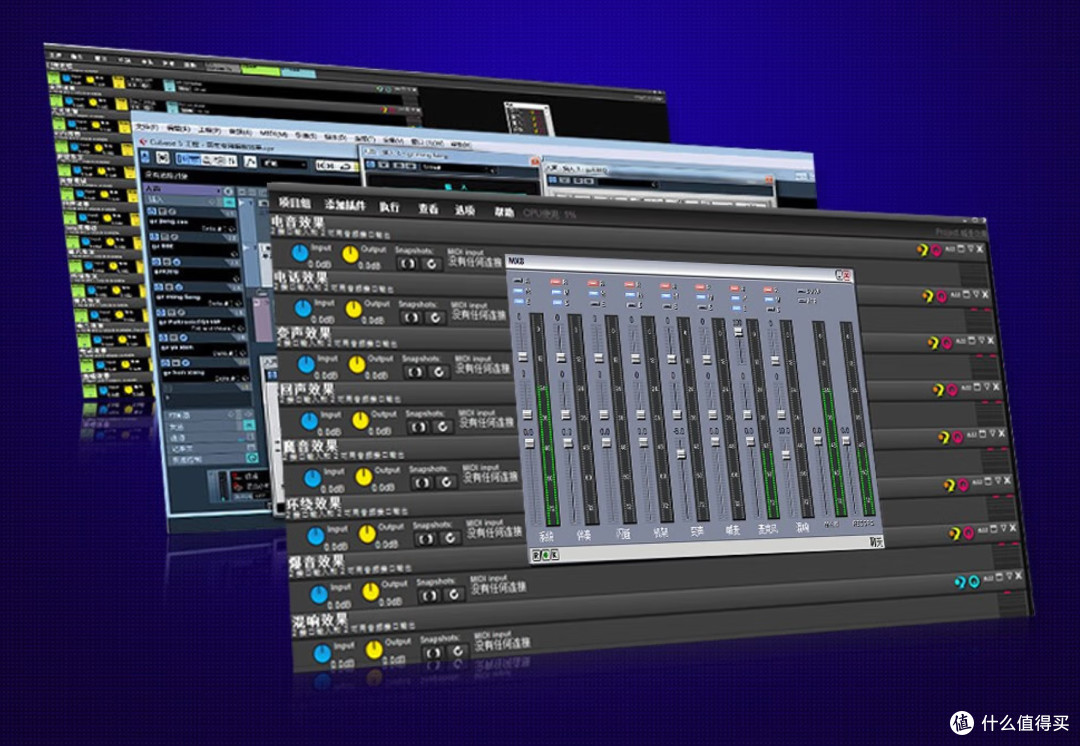
Task: Open the 帮助 menu
Action: [503, 212]
